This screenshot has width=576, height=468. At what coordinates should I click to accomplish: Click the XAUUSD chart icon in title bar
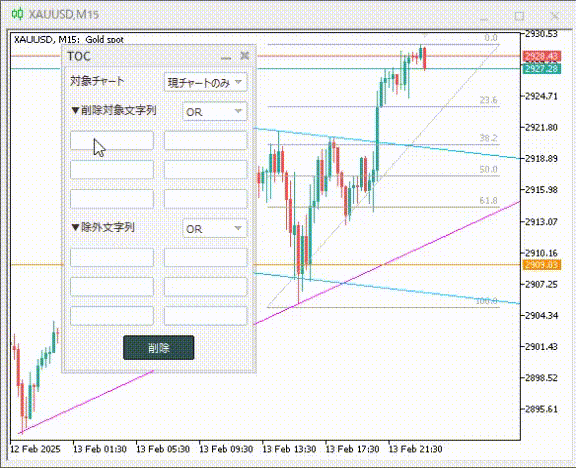(x=17, y=14)
